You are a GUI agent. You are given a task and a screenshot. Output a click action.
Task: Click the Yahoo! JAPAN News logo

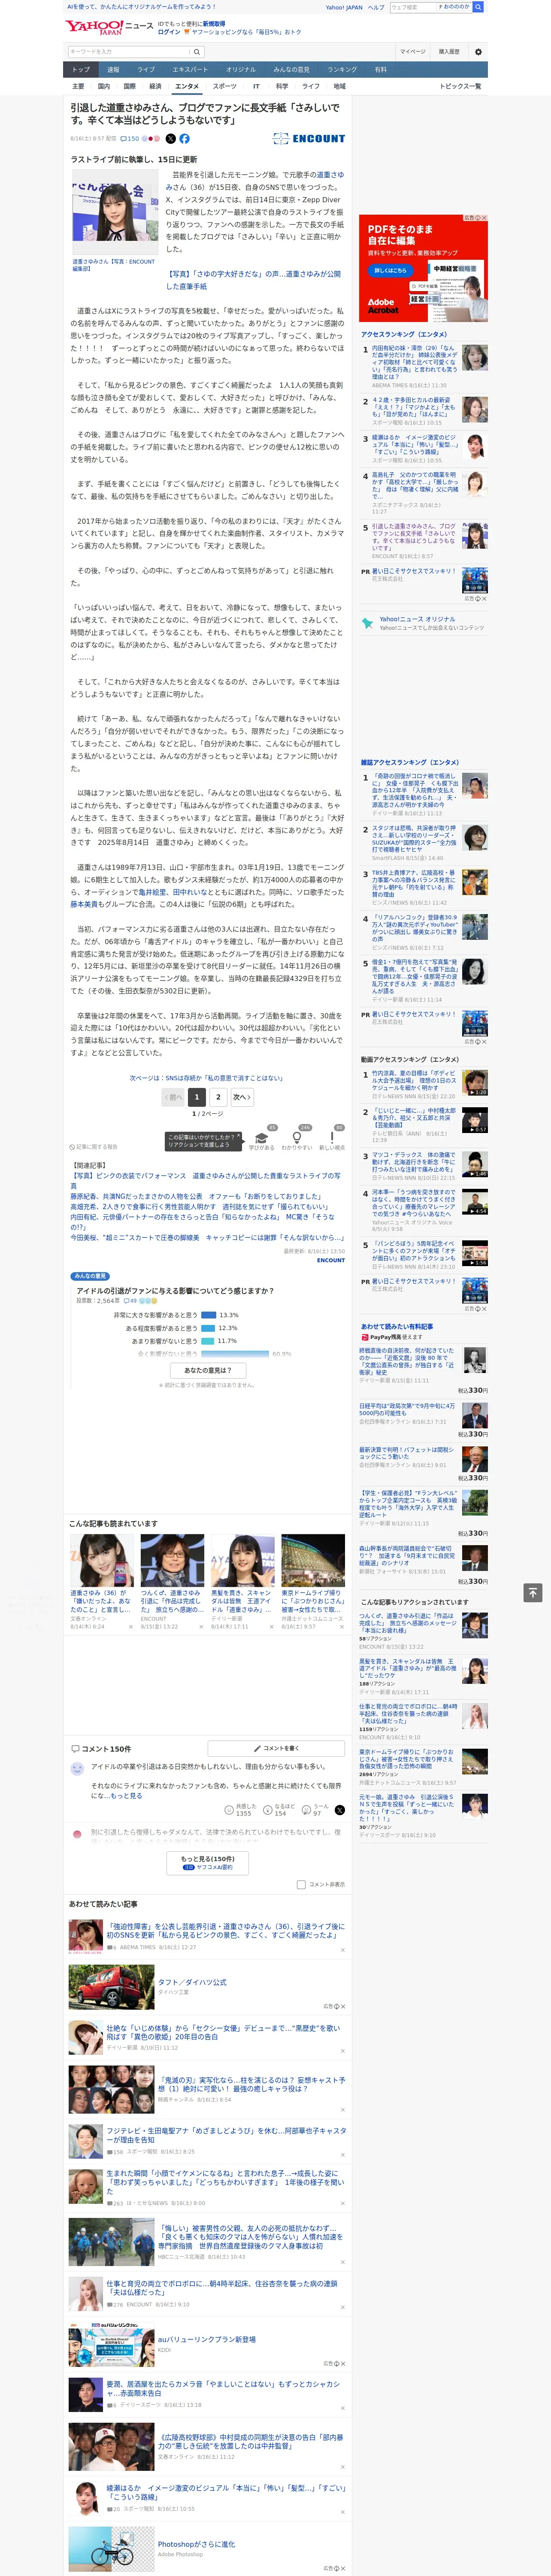109,27
